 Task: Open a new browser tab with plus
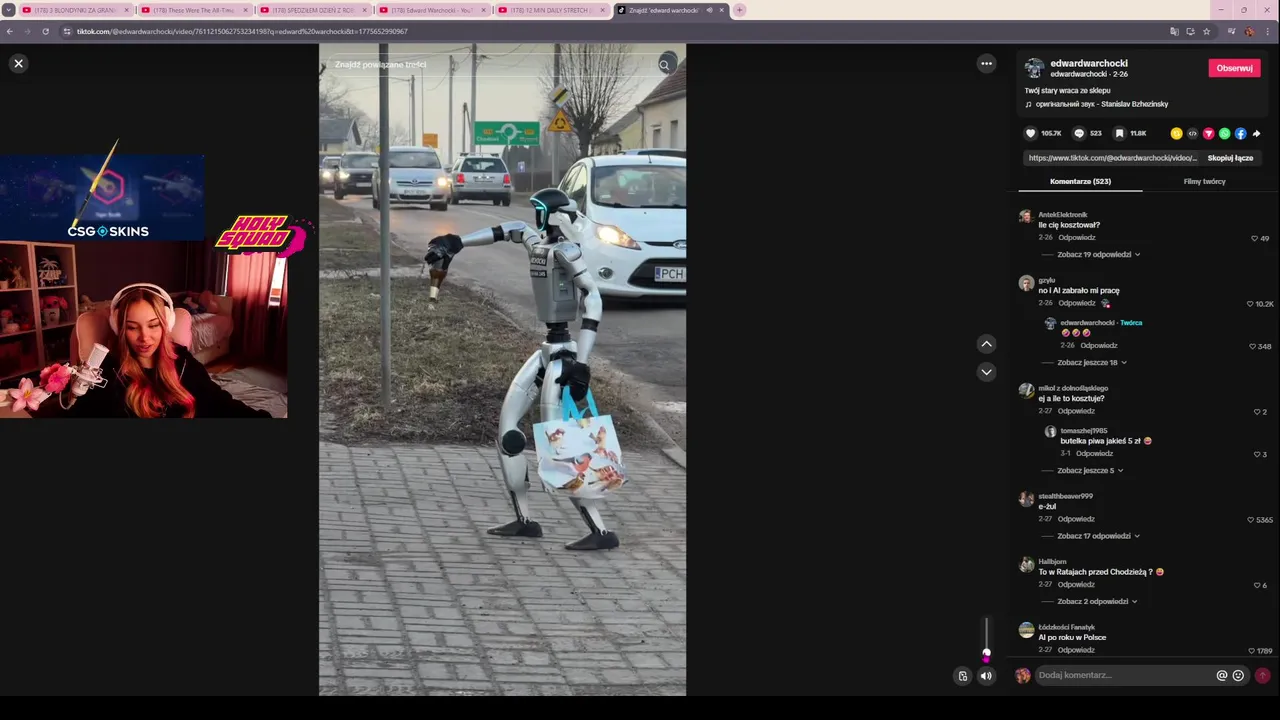(x=739, y=10)
